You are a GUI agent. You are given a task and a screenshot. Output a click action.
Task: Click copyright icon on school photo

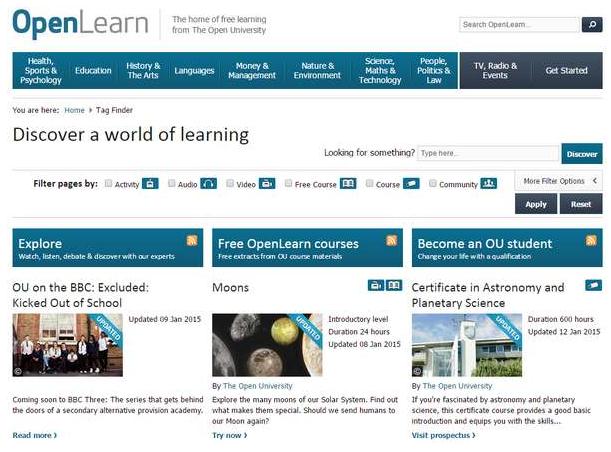pyautogui.click(x=18, y=371)
